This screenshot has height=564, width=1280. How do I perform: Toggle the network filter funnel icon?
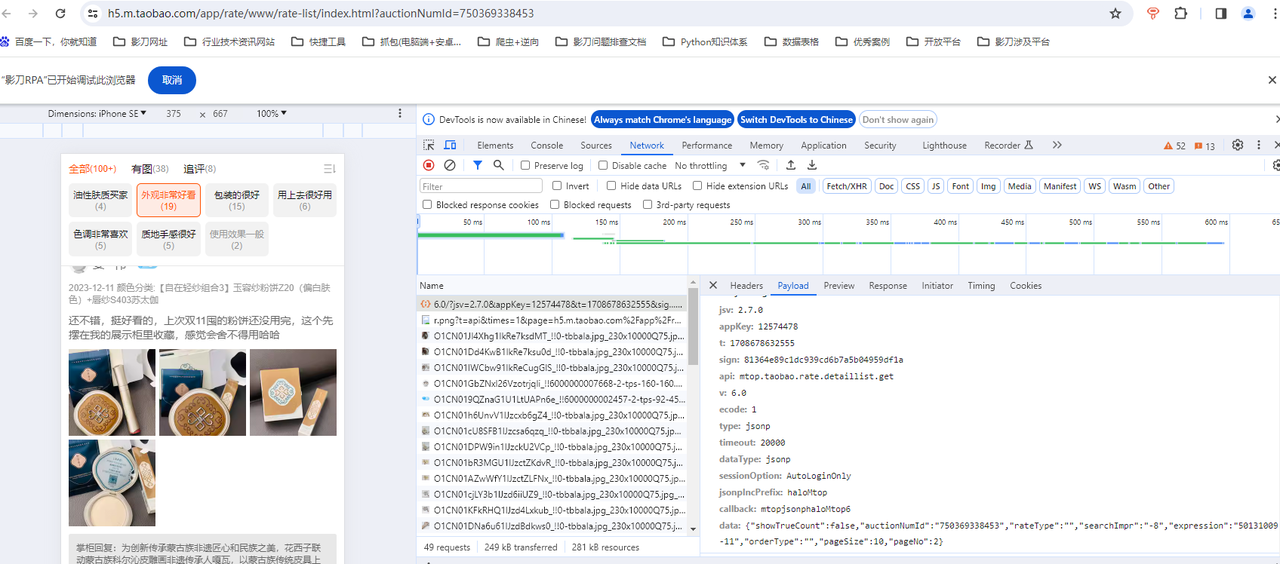477,165
